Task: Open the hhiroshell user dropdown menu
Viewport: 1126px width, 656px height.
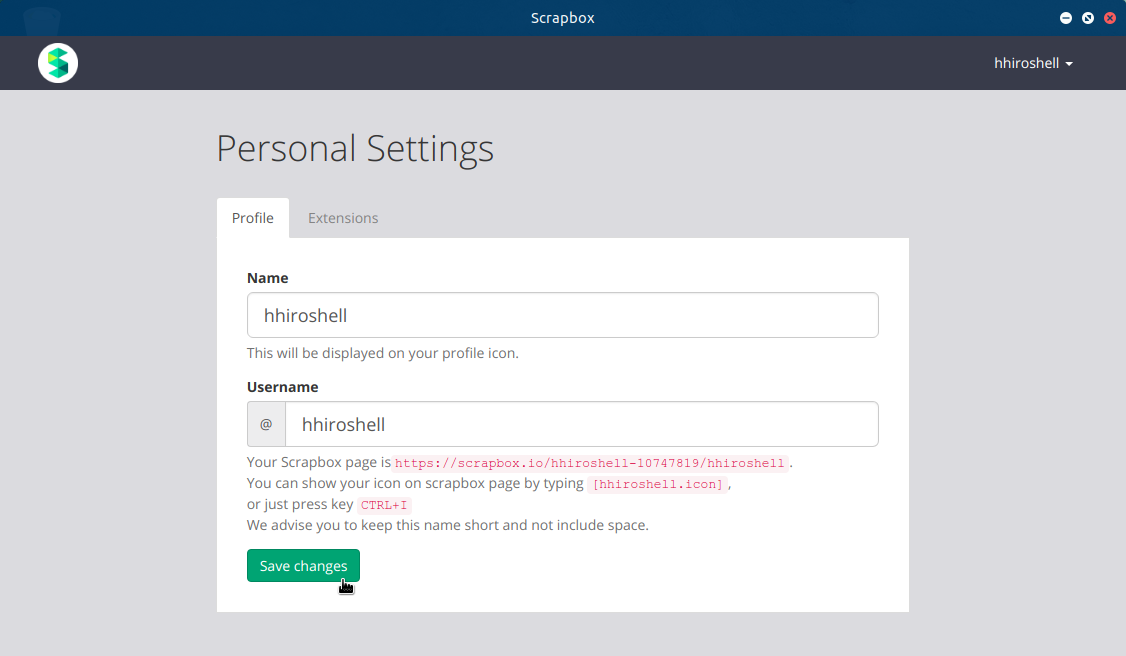Action: (1033, 63)
